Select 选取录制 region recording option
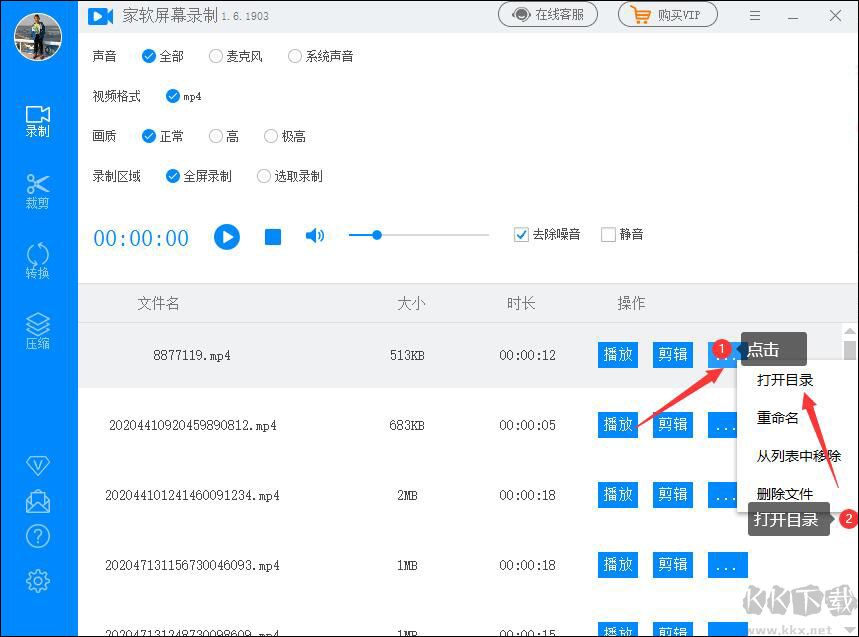This screenshot has height=637, width=859. (264, 176)
